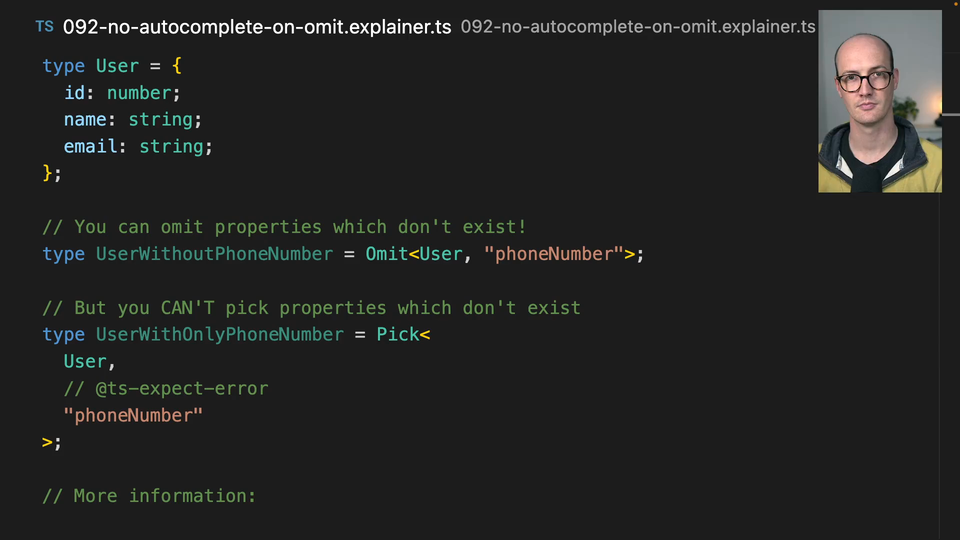This screenshot has width=960, height=540.
Task: Click the "But you CAN'T pick" comment
Action: (311, 308)
